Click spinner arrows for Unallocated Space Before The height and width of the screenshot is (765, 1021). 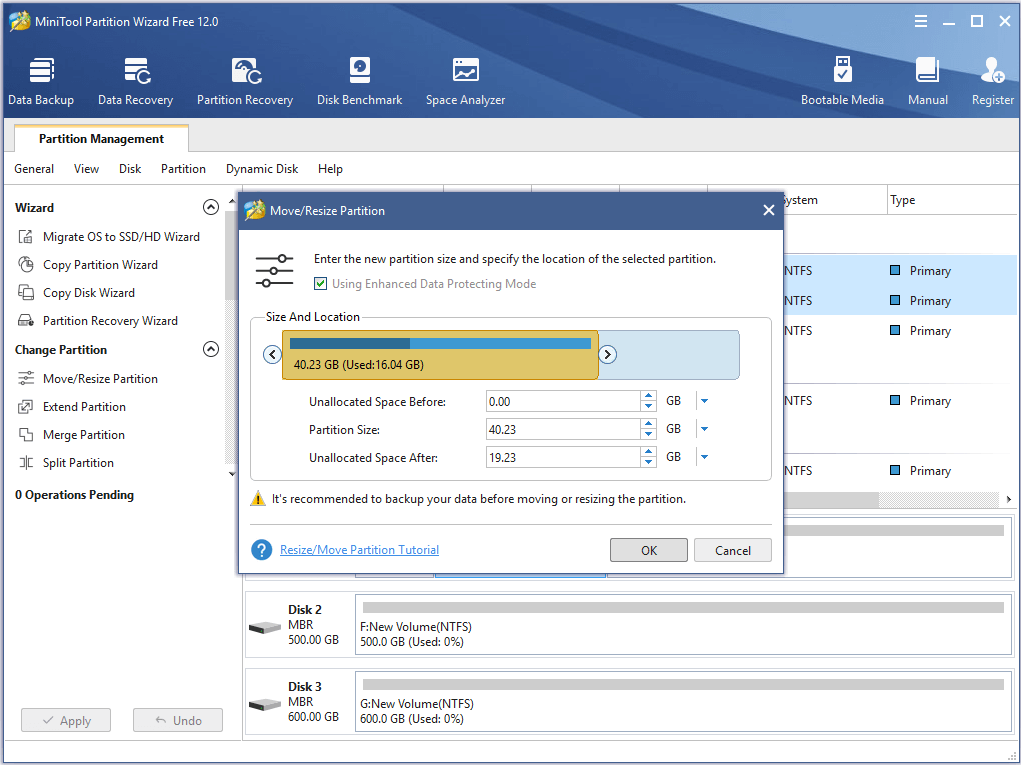coord(648,402)
